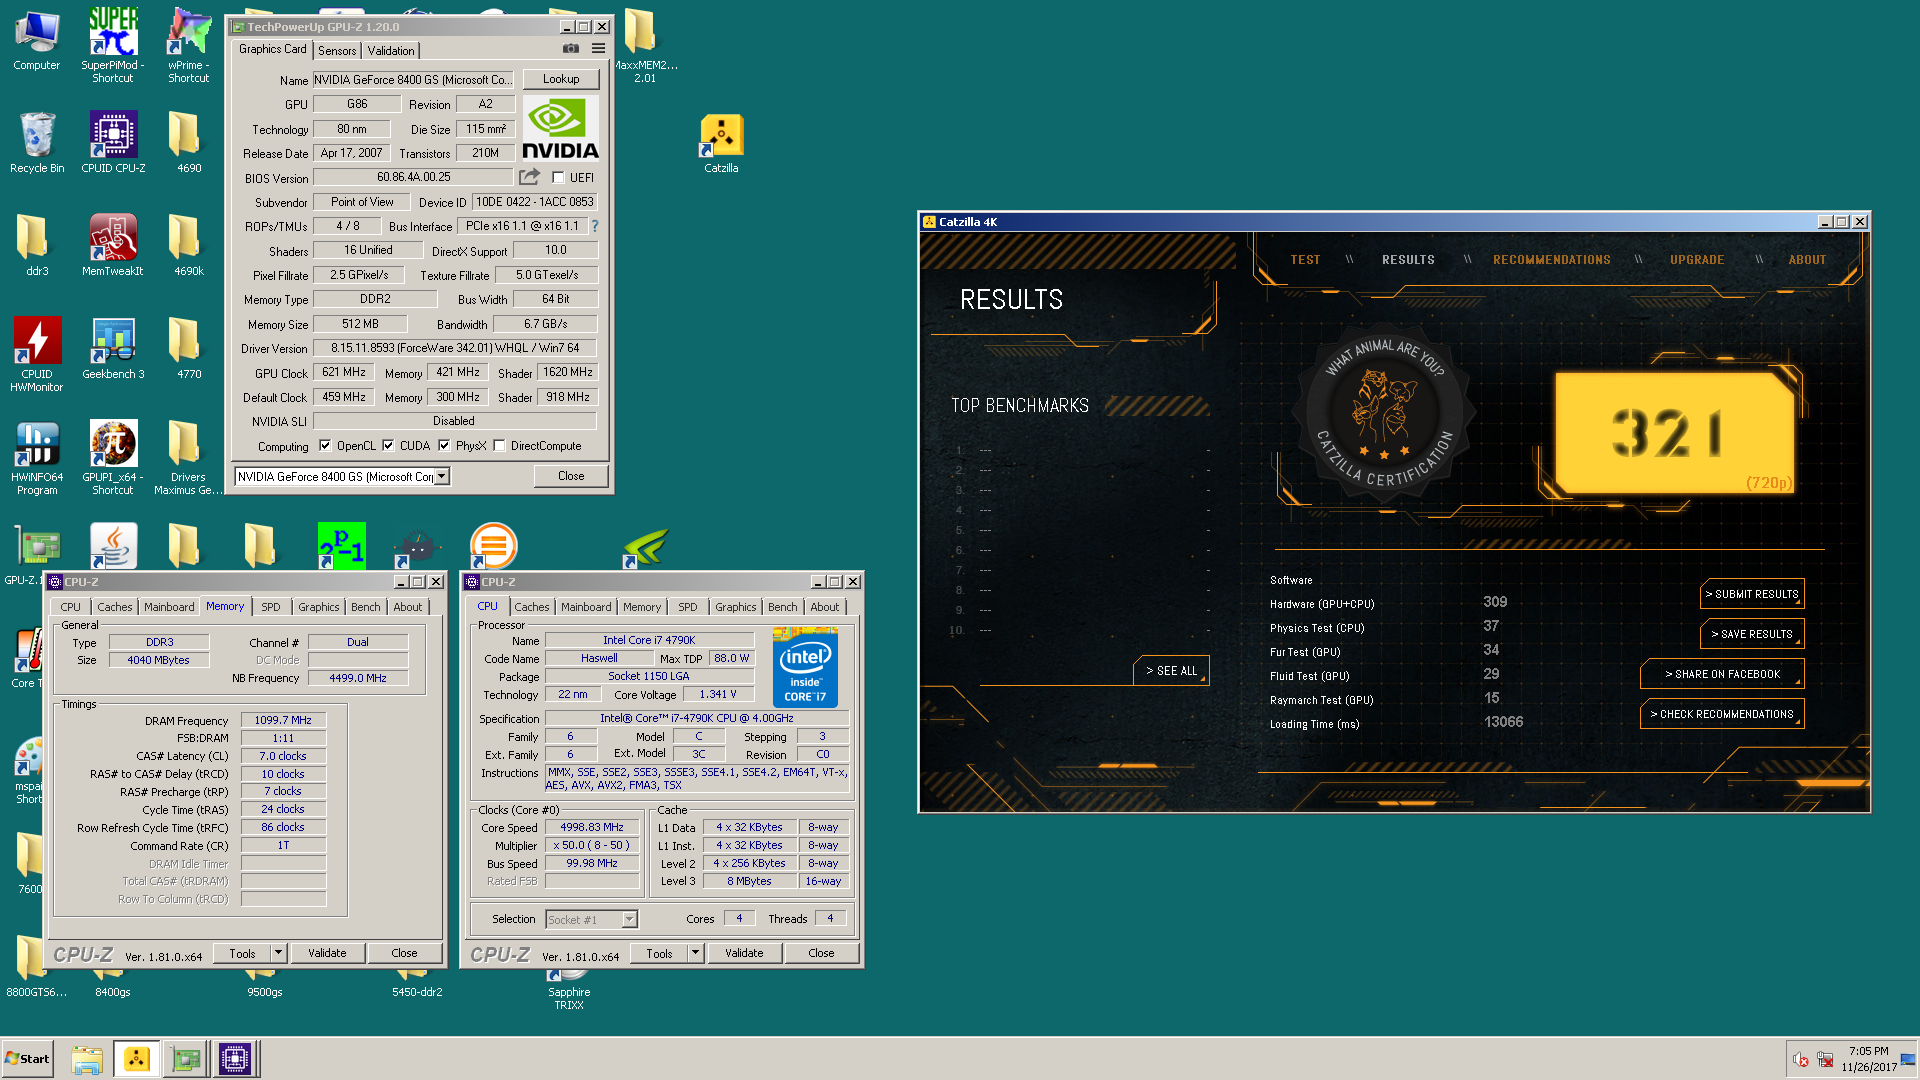Screen dimensions: 1920x1080
Task: Switch to GPU-Z taskbar icon
Action: tap(186, 1059)
